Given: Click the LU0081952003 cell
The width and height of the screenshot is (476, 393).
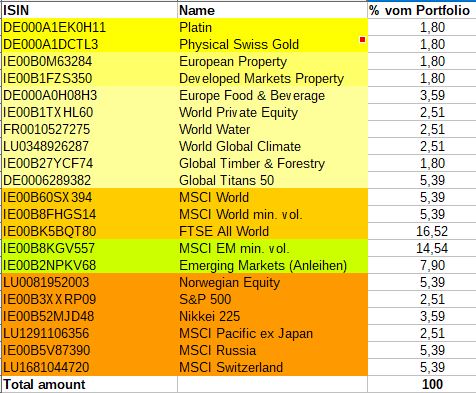Looking at the screenshot, I should [89, 282].
